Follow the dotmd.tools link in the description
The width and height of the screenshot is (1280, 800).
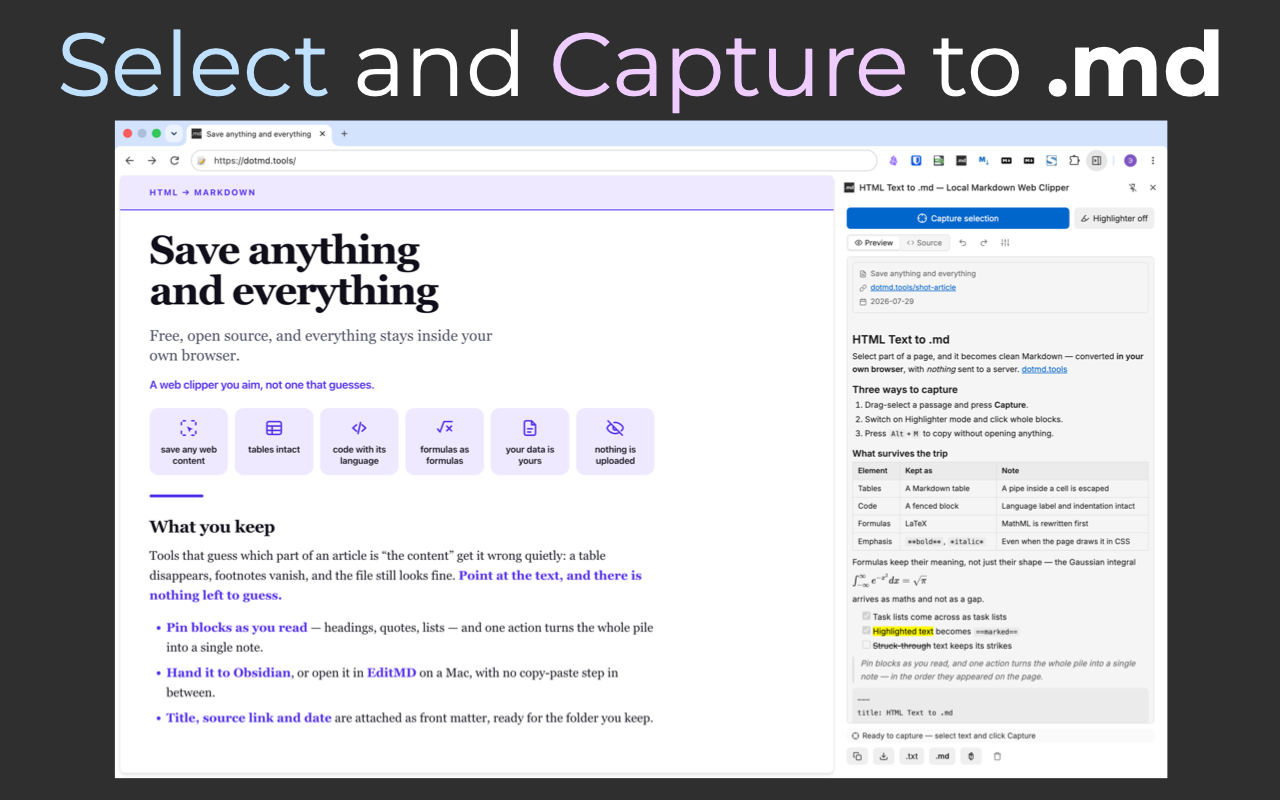1044,369
